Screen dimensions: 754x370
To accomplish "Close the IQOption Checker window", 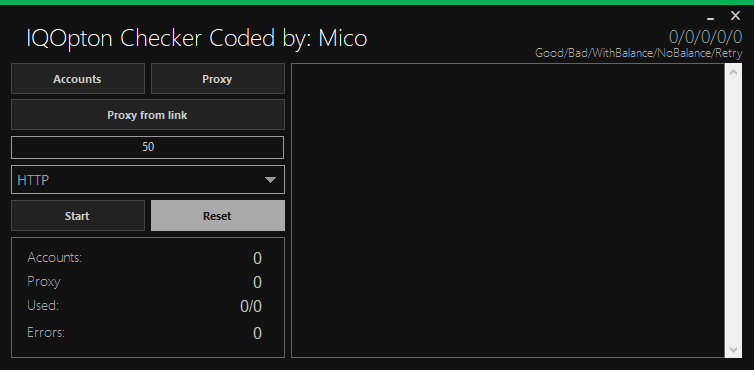I will point(735,16).
